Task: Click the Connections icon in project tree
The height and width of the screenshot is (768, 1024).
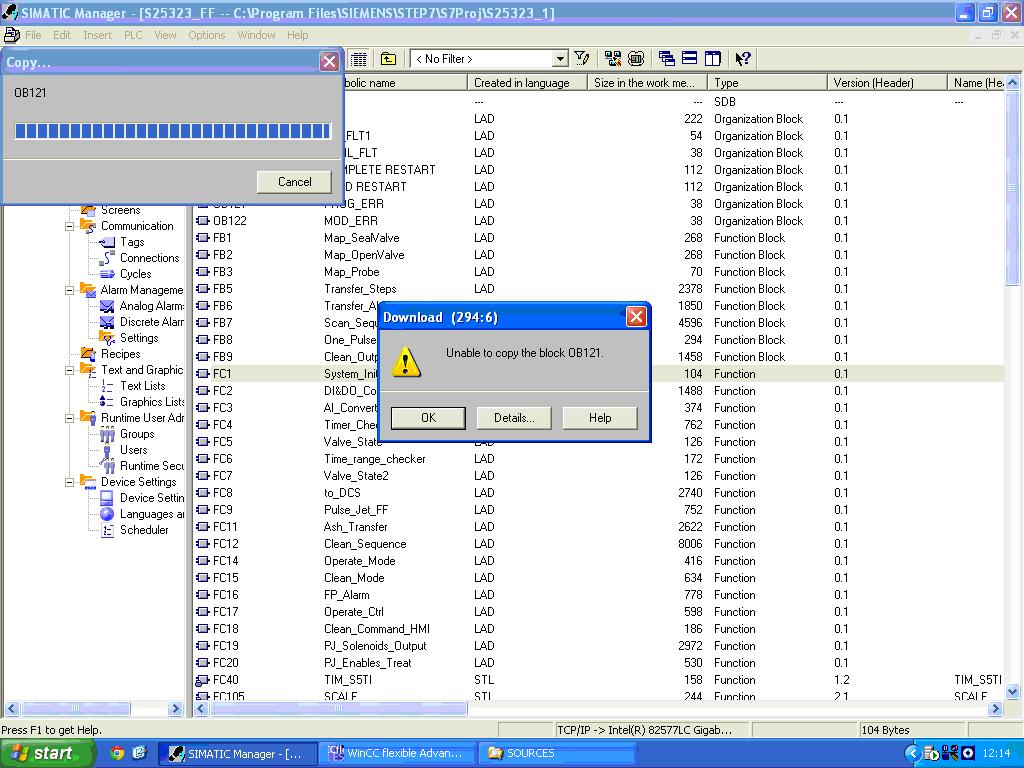Action: pyautogui.click(x=107, y=258)
